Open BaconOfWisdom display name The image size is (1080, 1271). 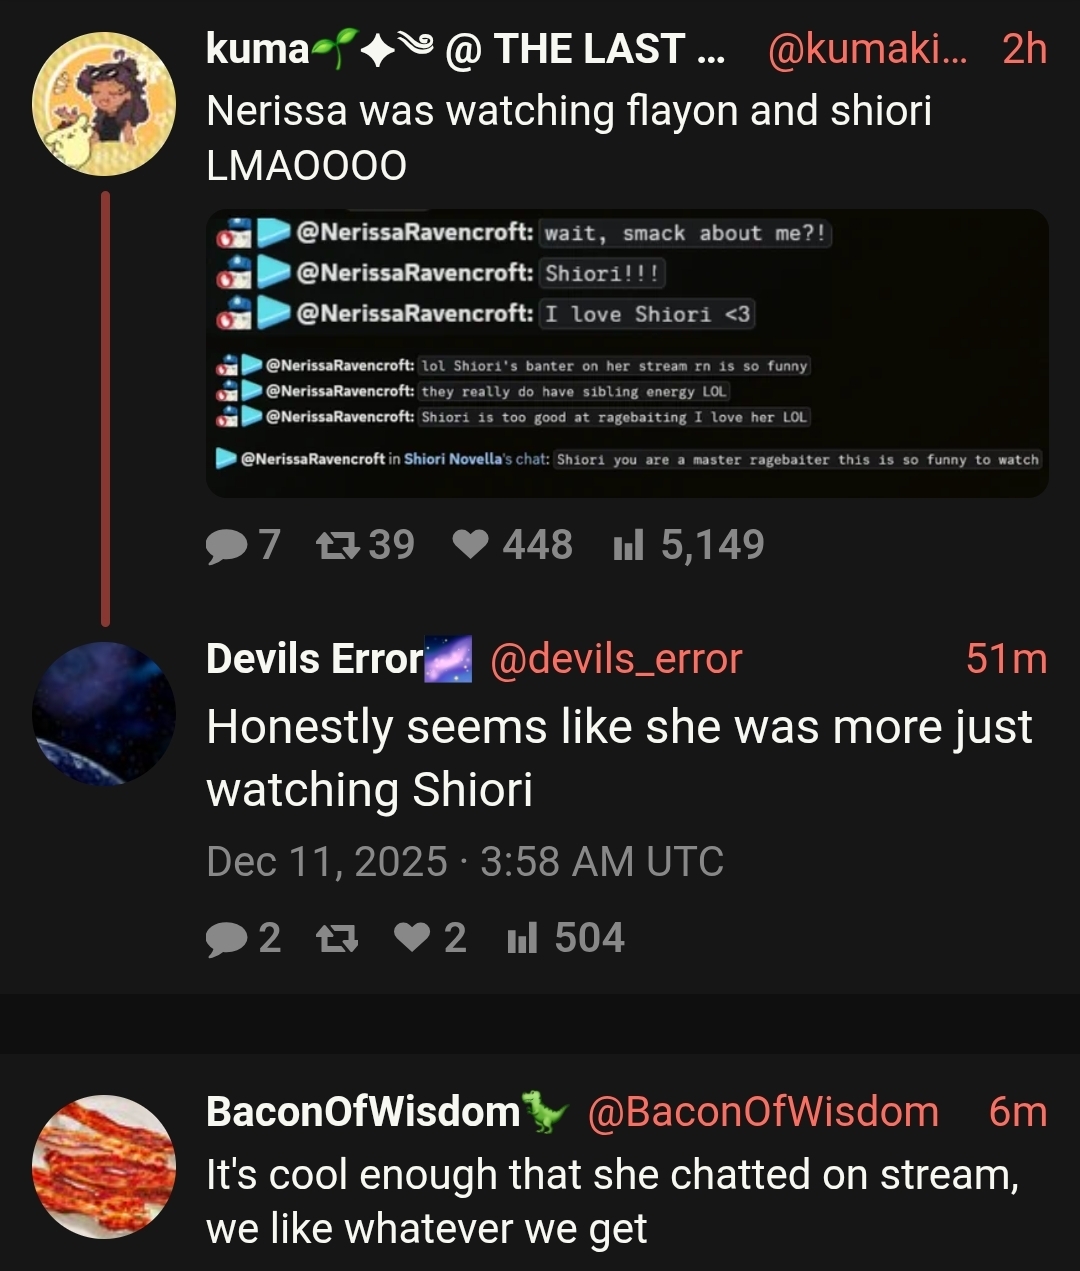point(363,1112)
